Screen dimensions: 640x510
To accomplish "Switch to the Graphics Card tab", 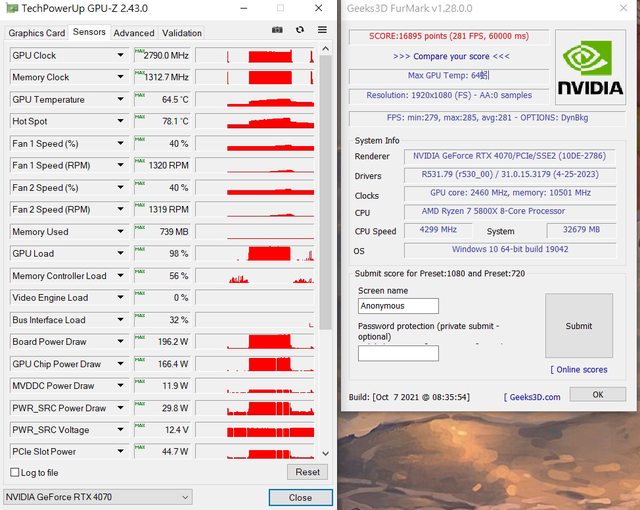I will (37, 33).
